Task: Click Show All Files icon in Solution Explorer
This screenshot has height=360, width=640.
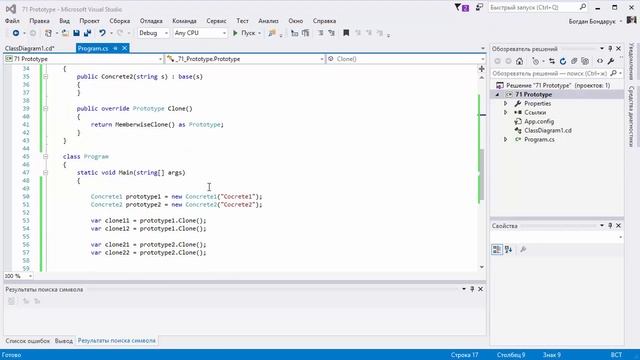Action: pos(585,61)
